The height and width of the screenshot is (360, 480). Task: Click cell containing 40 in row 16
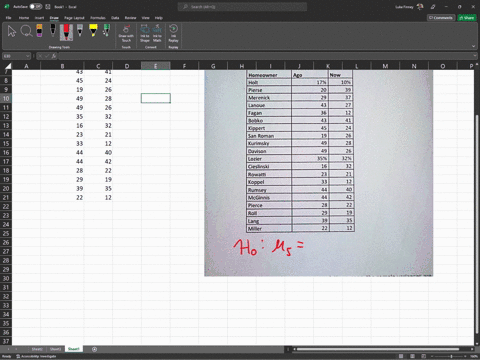coord(98,152)
